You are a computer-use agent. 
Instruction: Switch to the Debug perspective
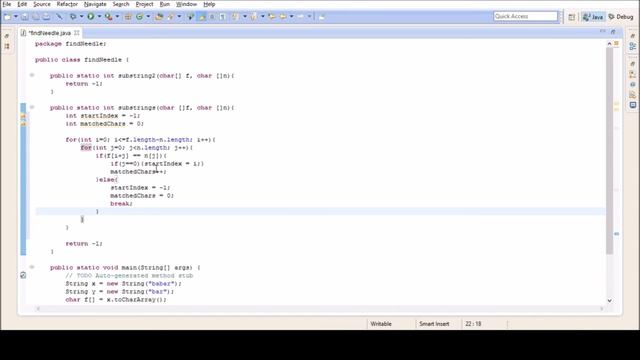click(x=621, y=17)
